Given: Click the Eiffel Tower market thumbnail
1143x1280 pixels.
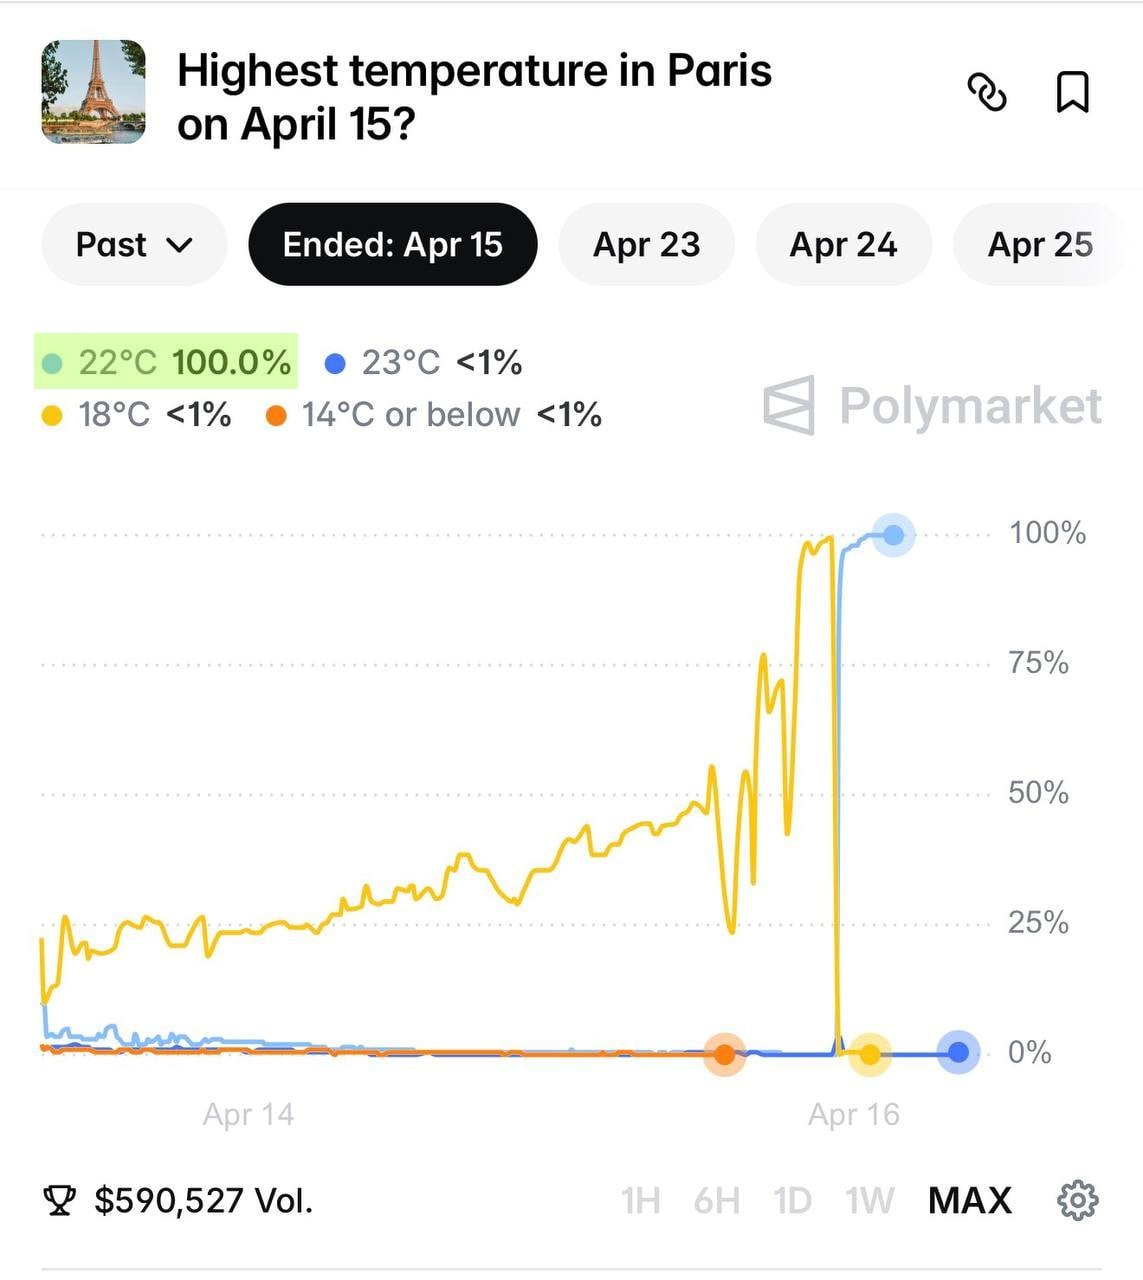Looking at the screenshot, I should tap(94, 92).
